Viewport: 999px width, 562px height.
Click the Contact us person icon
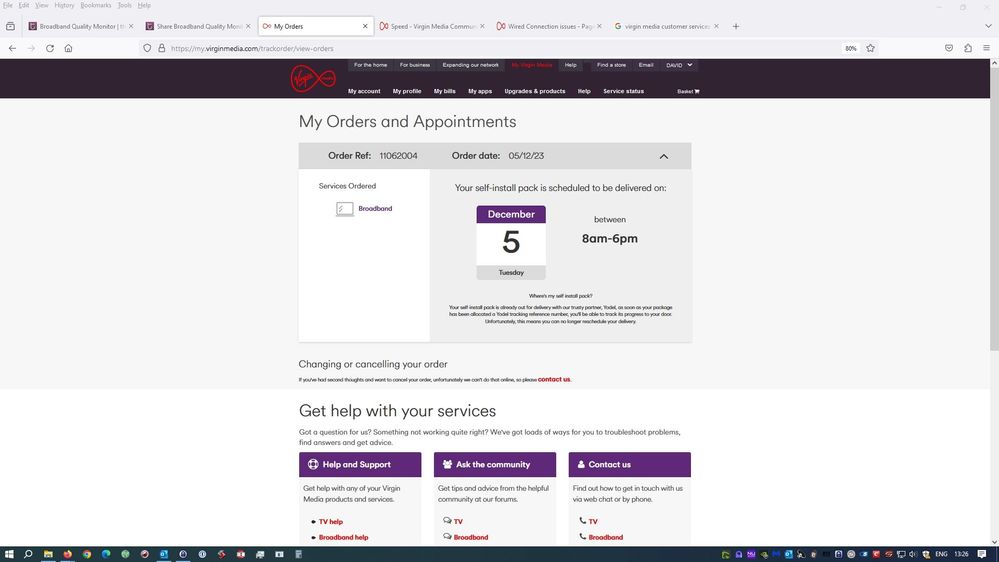tap(581, 465)
